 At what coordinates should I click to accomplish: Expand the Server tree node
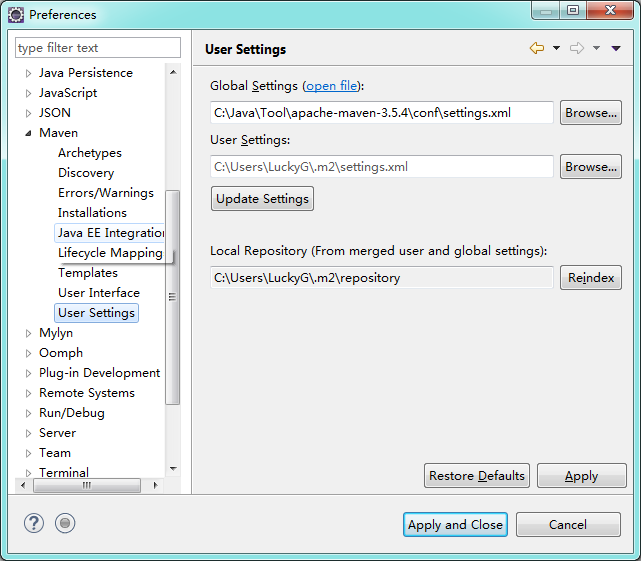pos(28,433)
